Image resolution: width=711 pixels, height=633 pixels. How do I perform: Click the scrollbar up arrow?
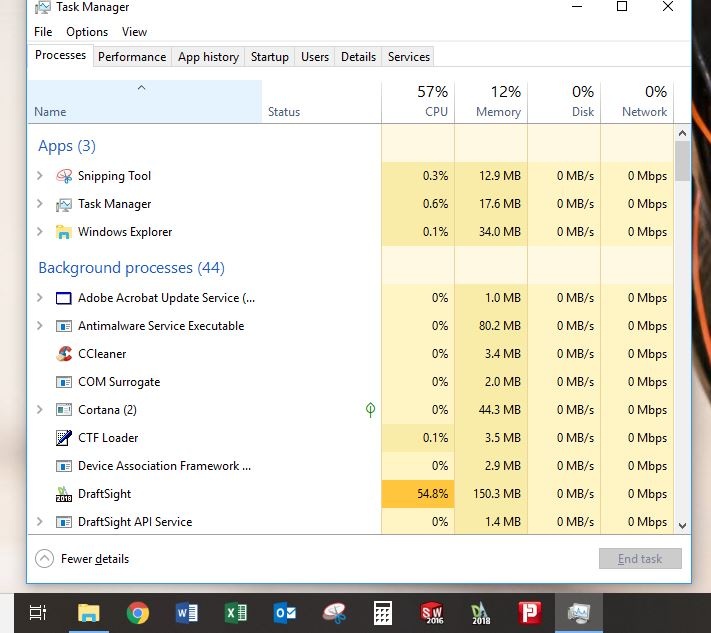point(682,133)
